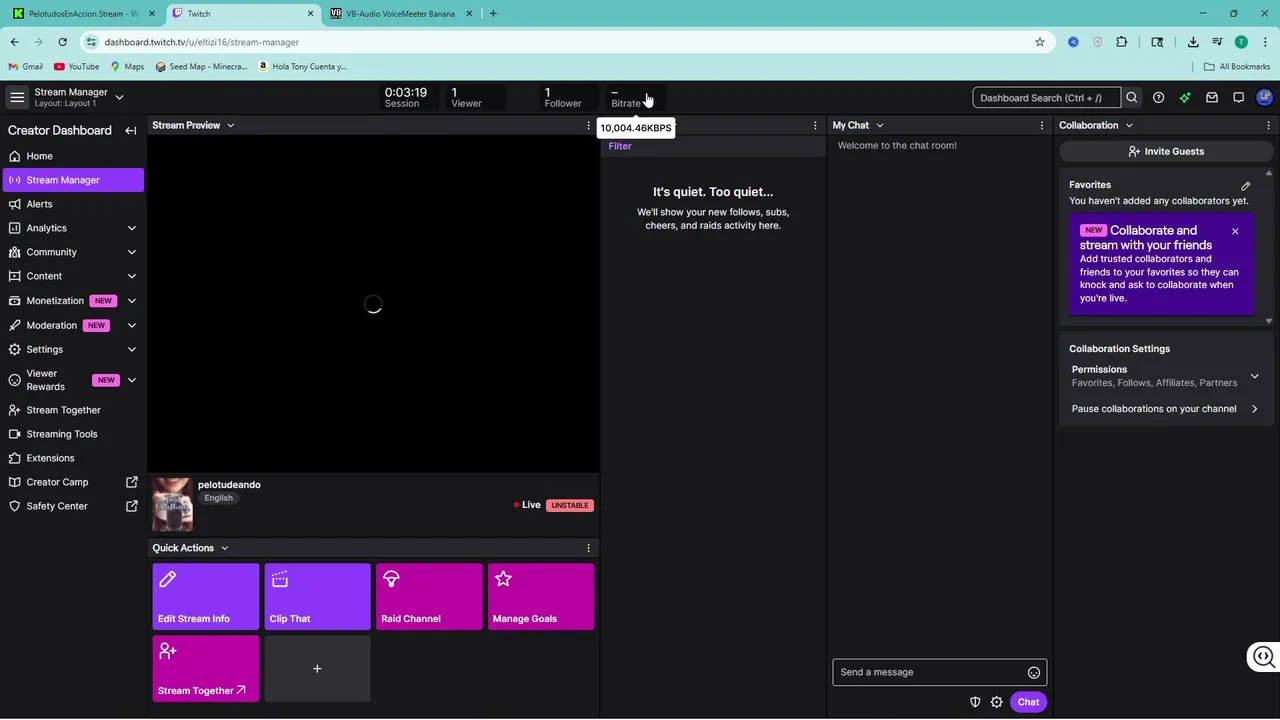Viewport: 1280px width, 720px height.
Task: Click the Edit Stream Info quick action
Action: [x=206, y=597]
